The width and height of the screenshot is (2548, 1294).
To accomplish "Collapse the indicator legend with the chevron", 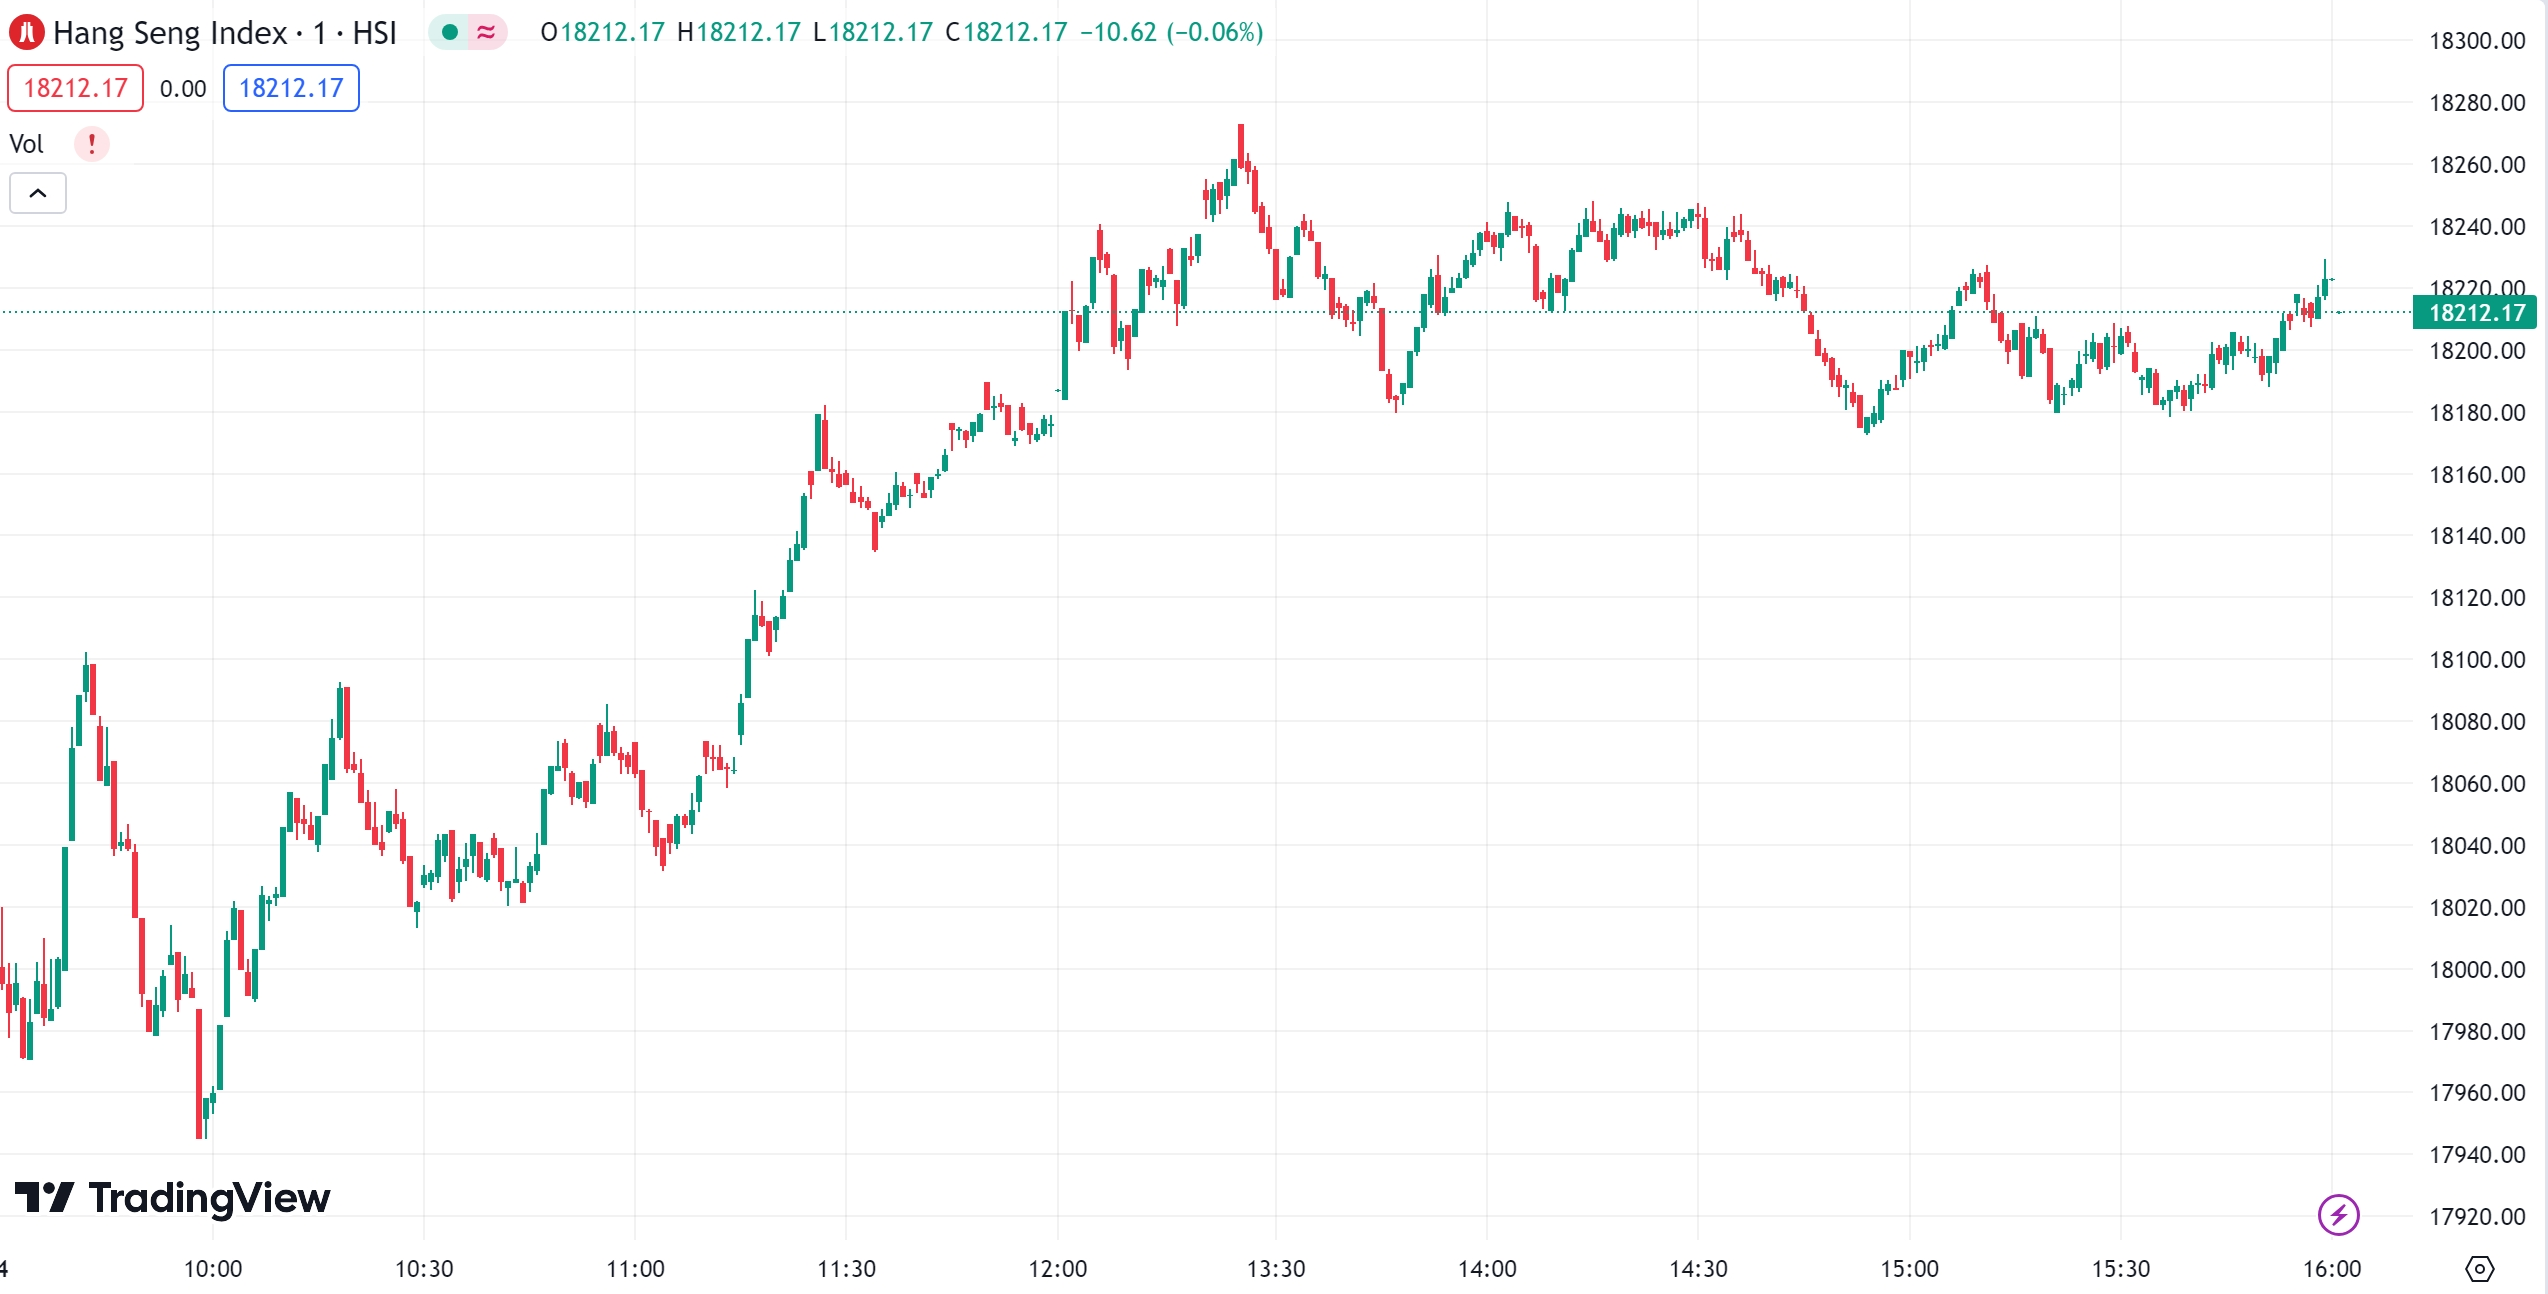I will (38, 193).
